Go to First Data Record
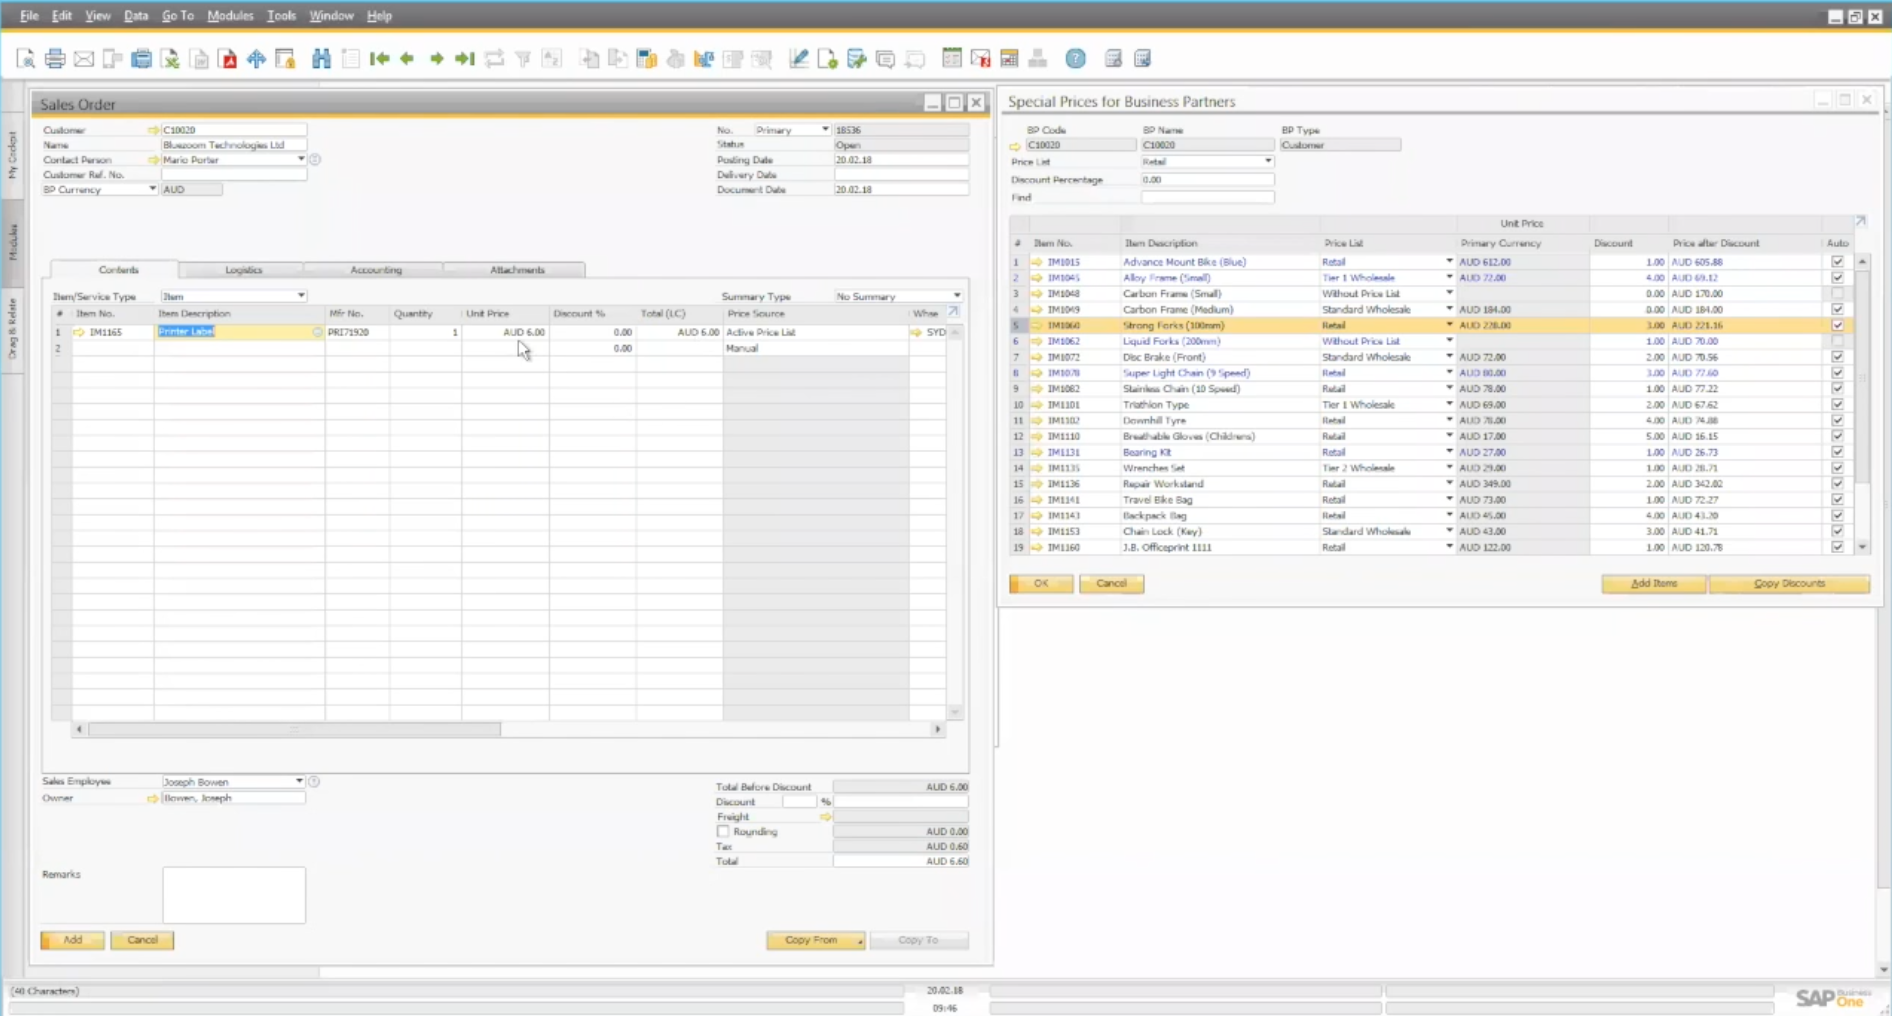The height and width of the screenshot is (1016, 1892). click(x=379, y=59)
